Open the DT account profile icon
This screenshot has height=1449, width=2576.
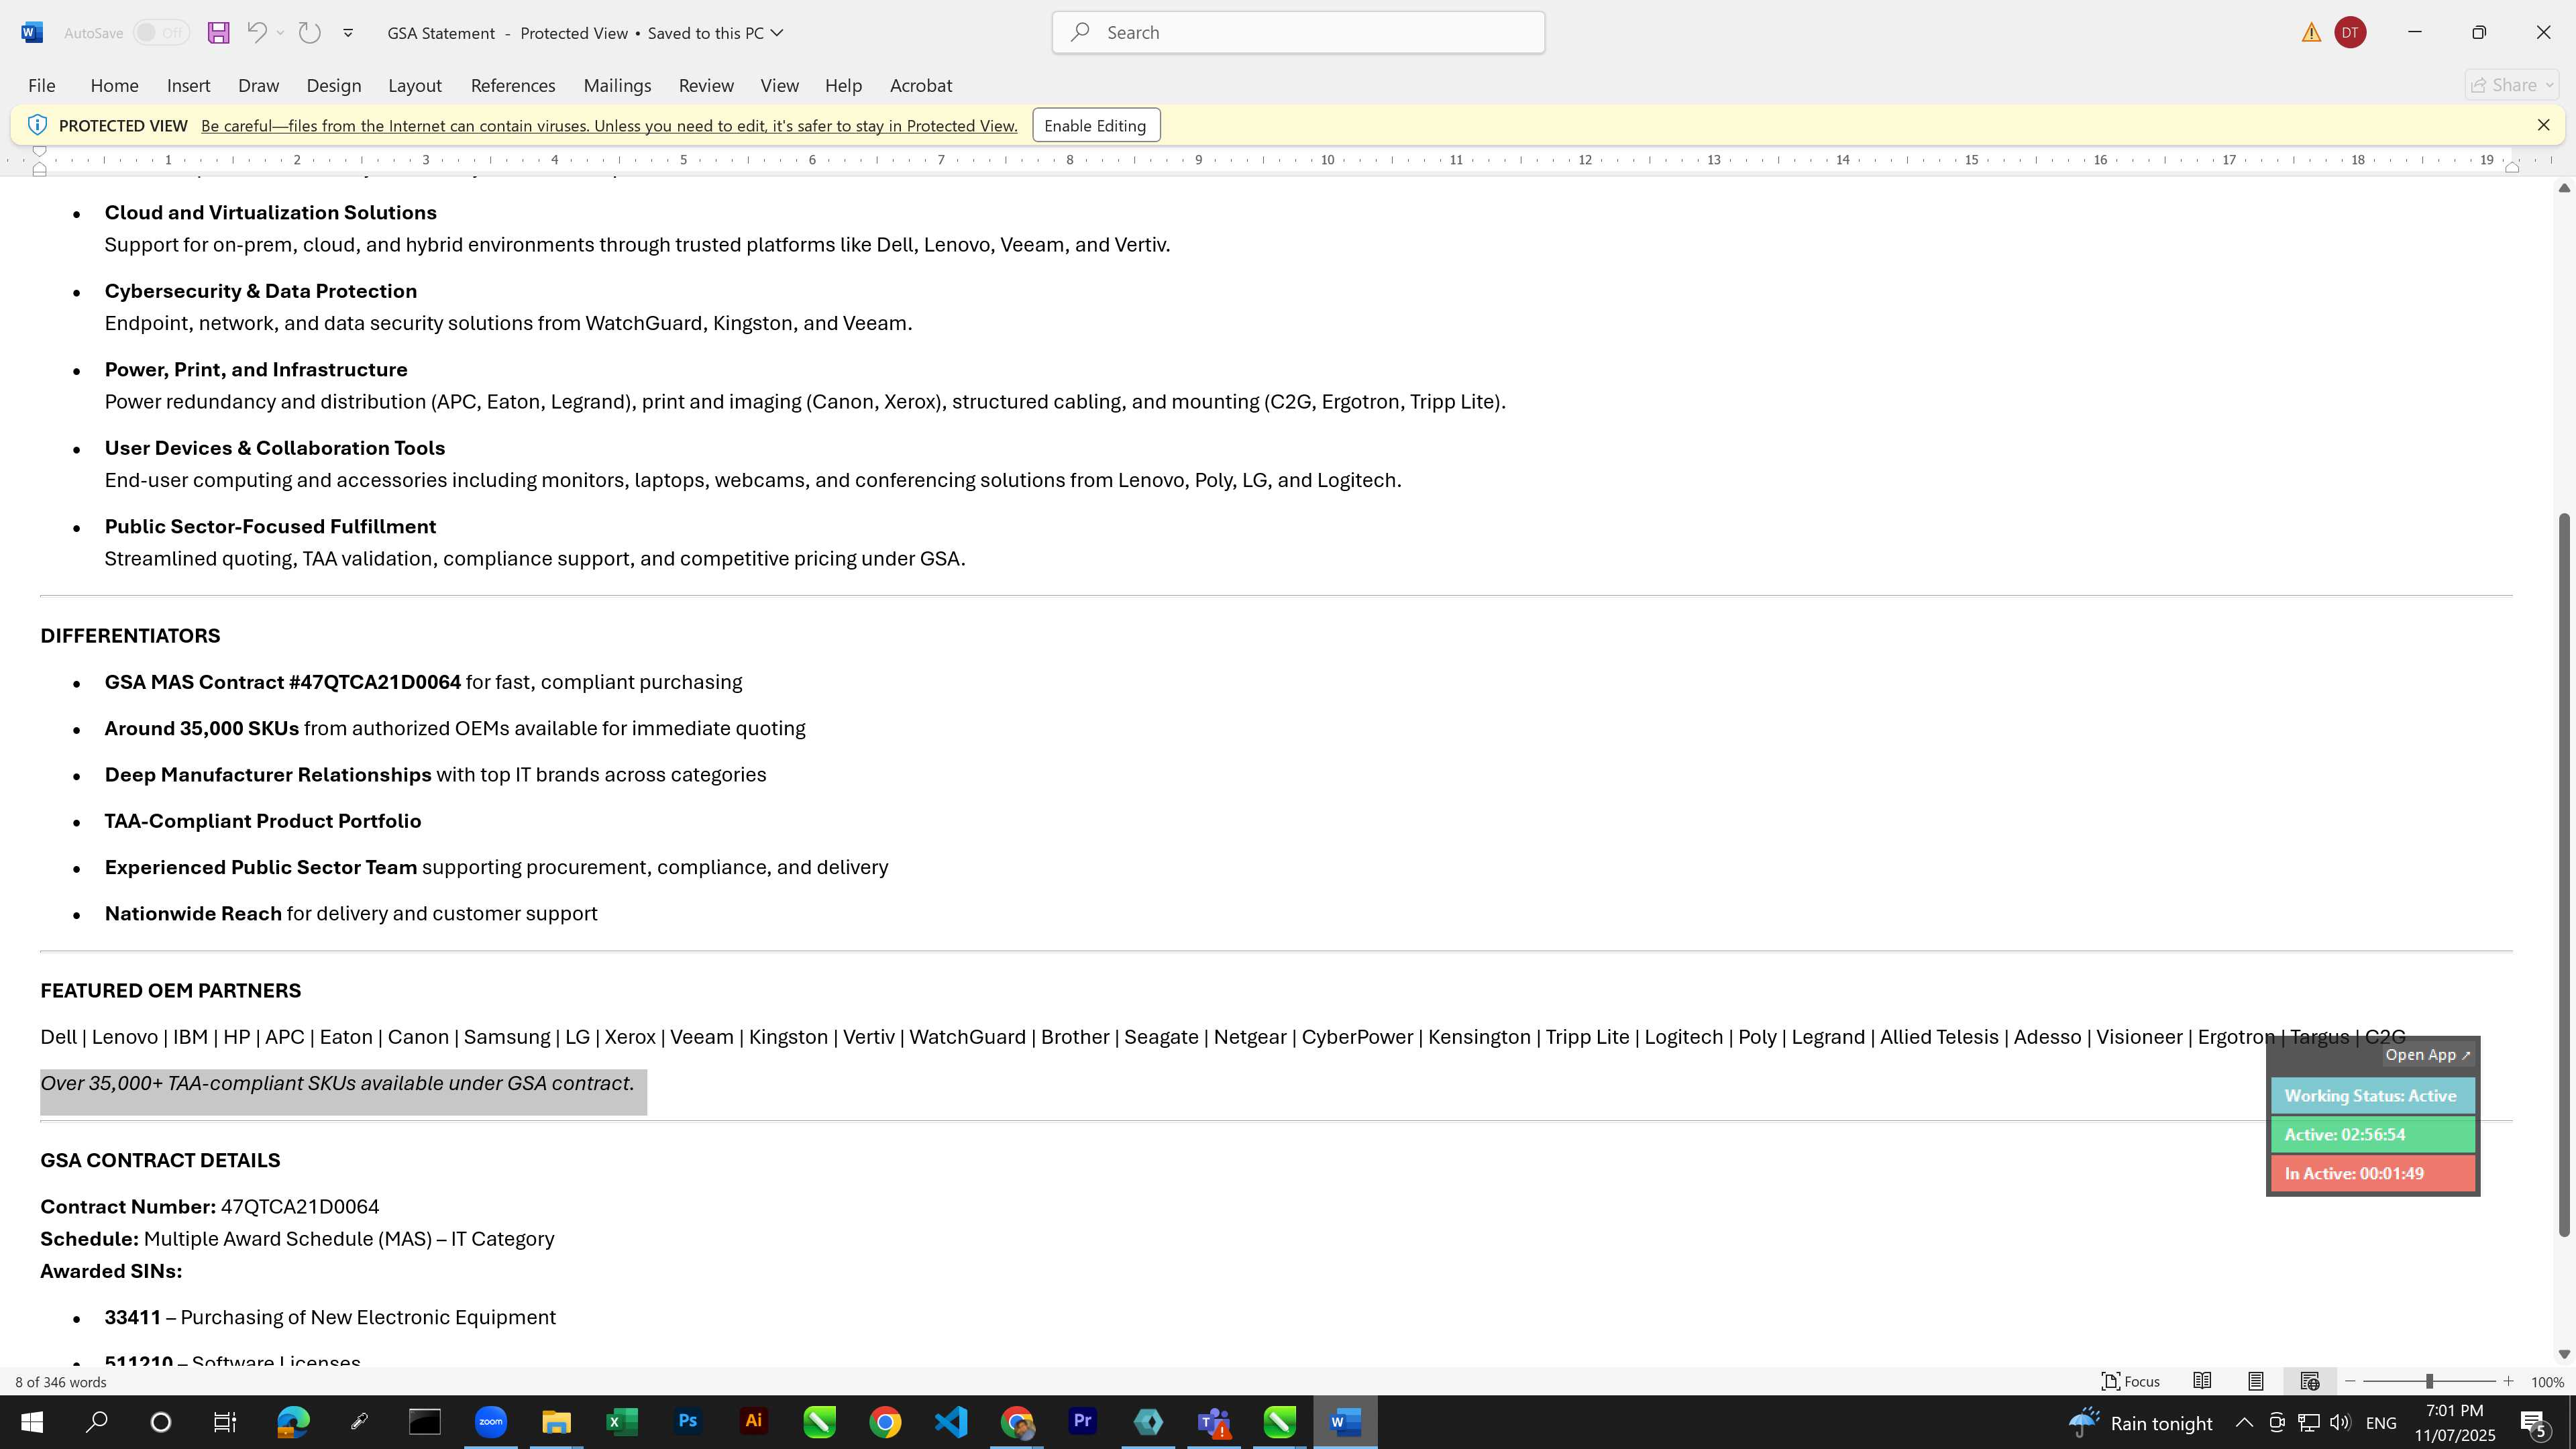2350,33
